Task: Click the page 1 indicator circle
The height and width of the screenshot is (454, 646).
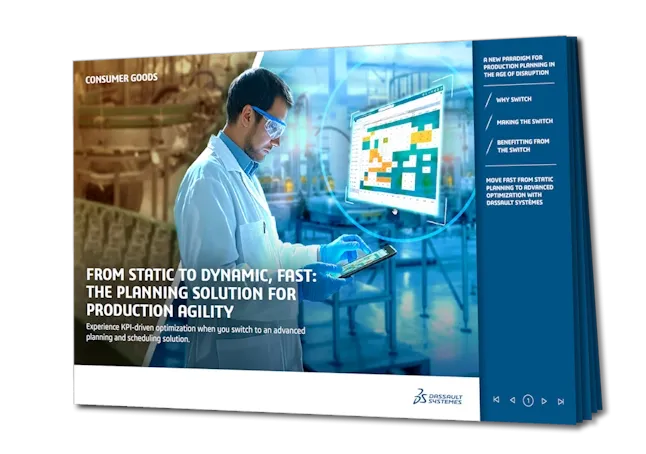Action: click(528, 400)
